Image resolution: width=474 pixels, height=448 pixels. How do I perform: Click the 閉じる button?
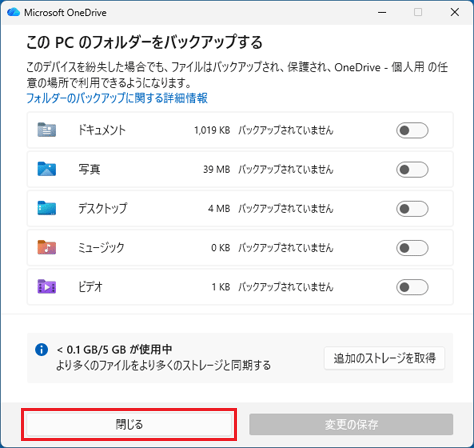coord(129,424)
